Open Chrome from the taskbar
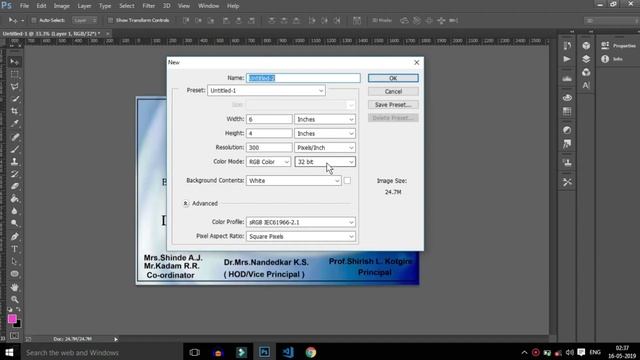The image size is (640, 360). point(311,352)
